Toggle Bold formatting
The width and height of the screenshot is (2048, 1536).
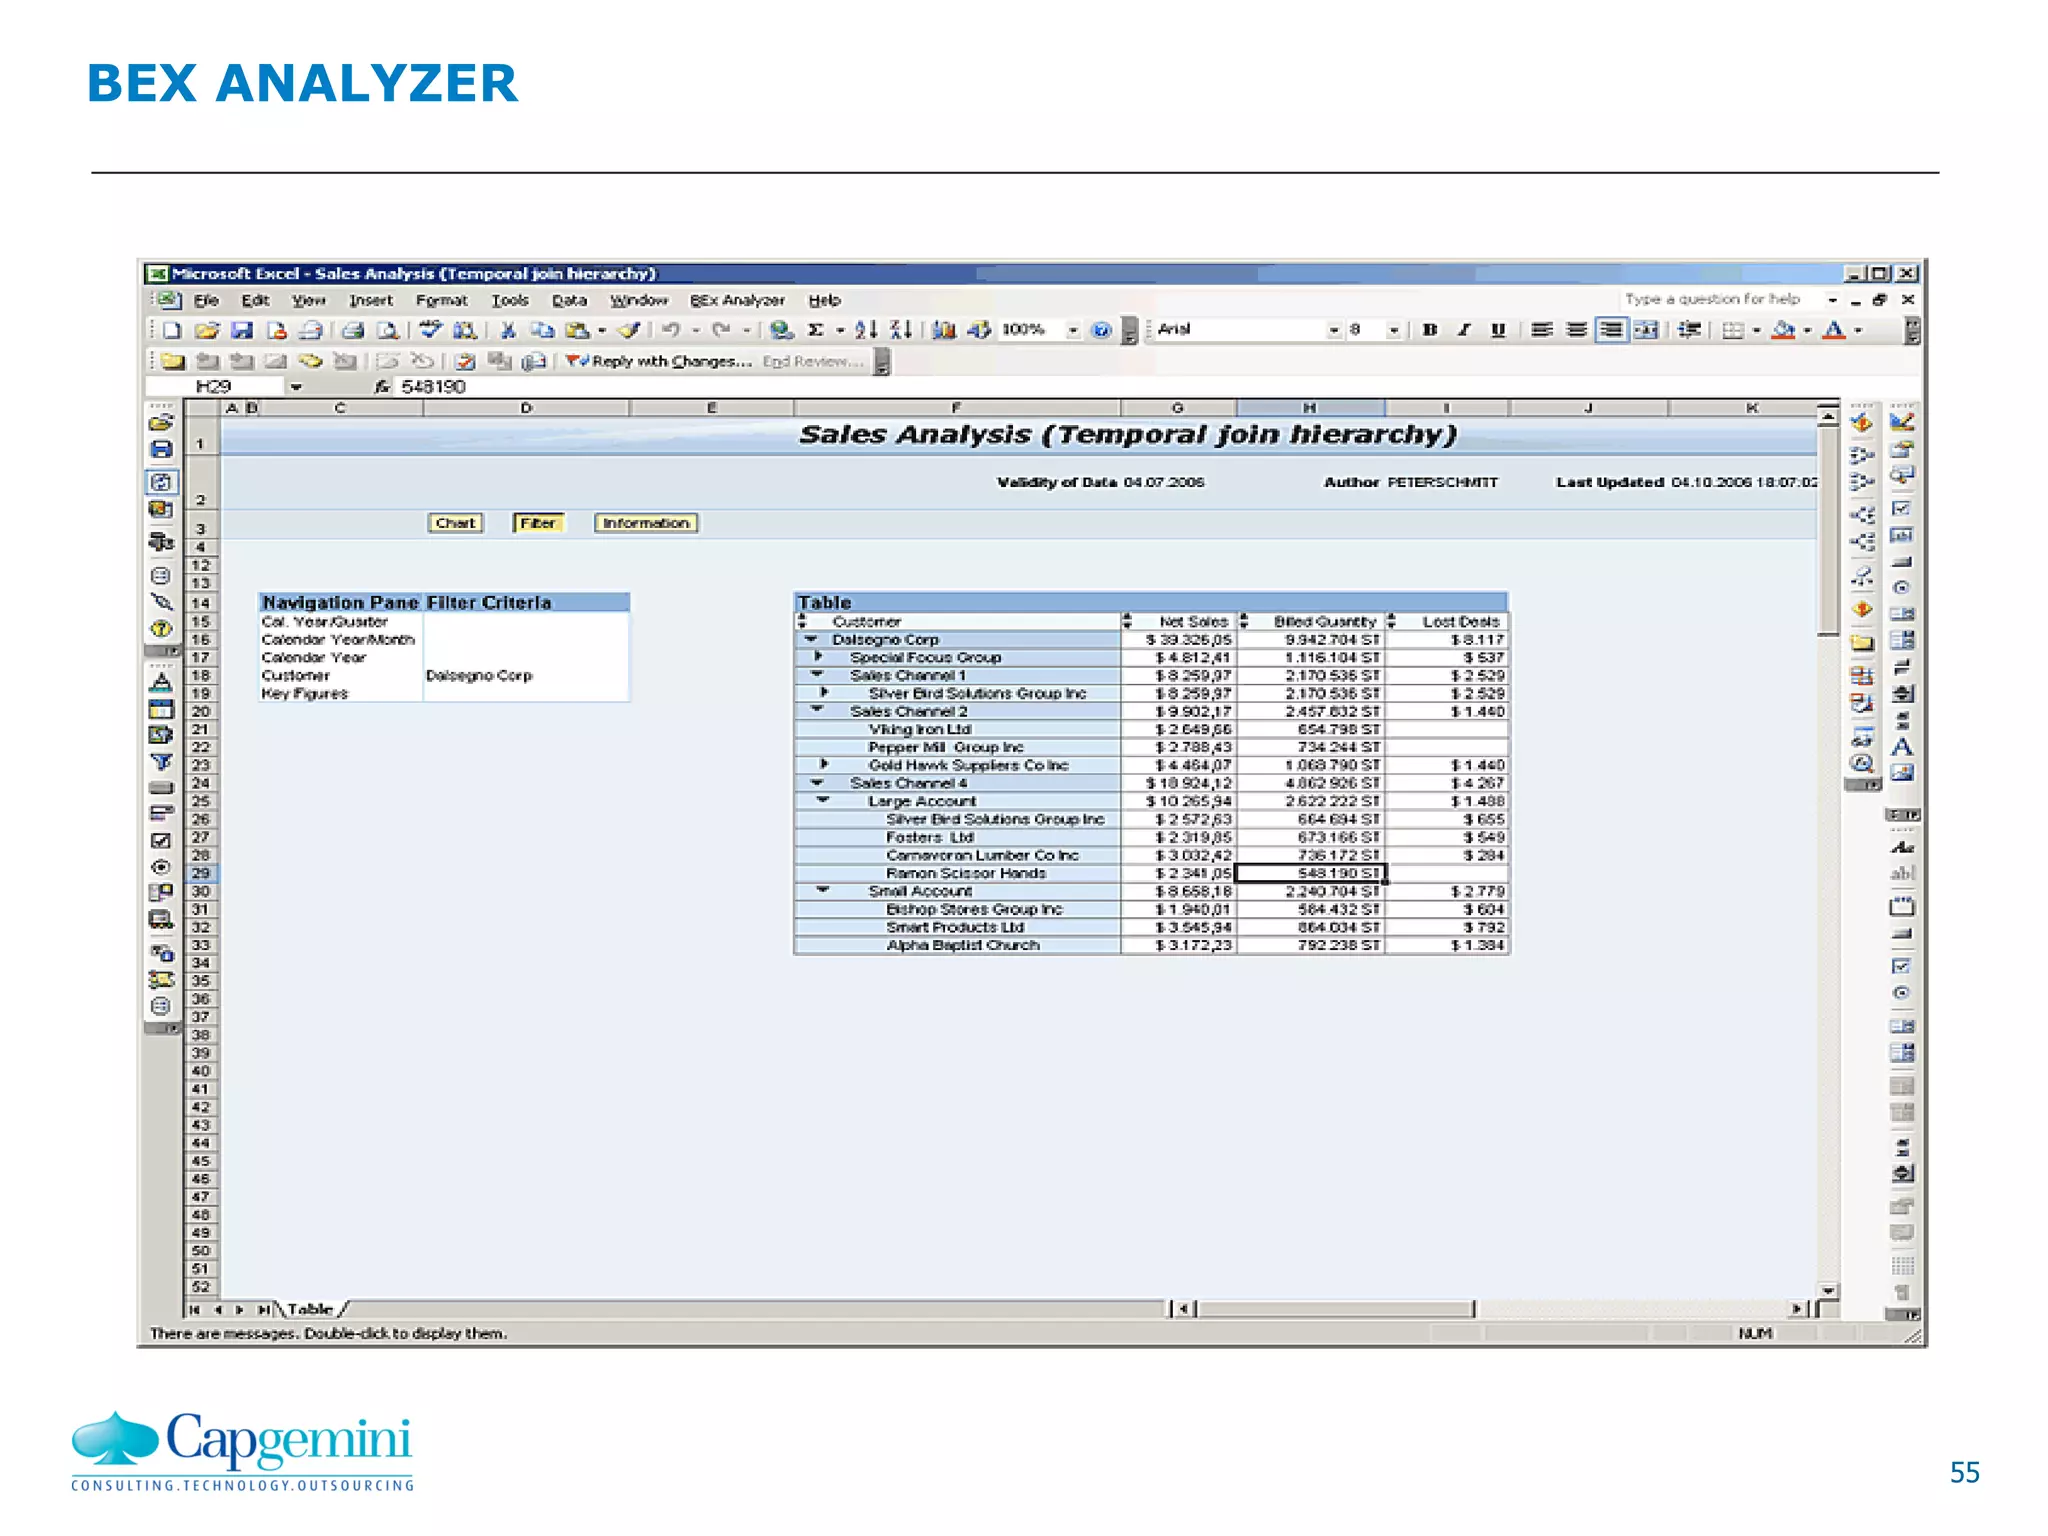[x=1430, y=330]
